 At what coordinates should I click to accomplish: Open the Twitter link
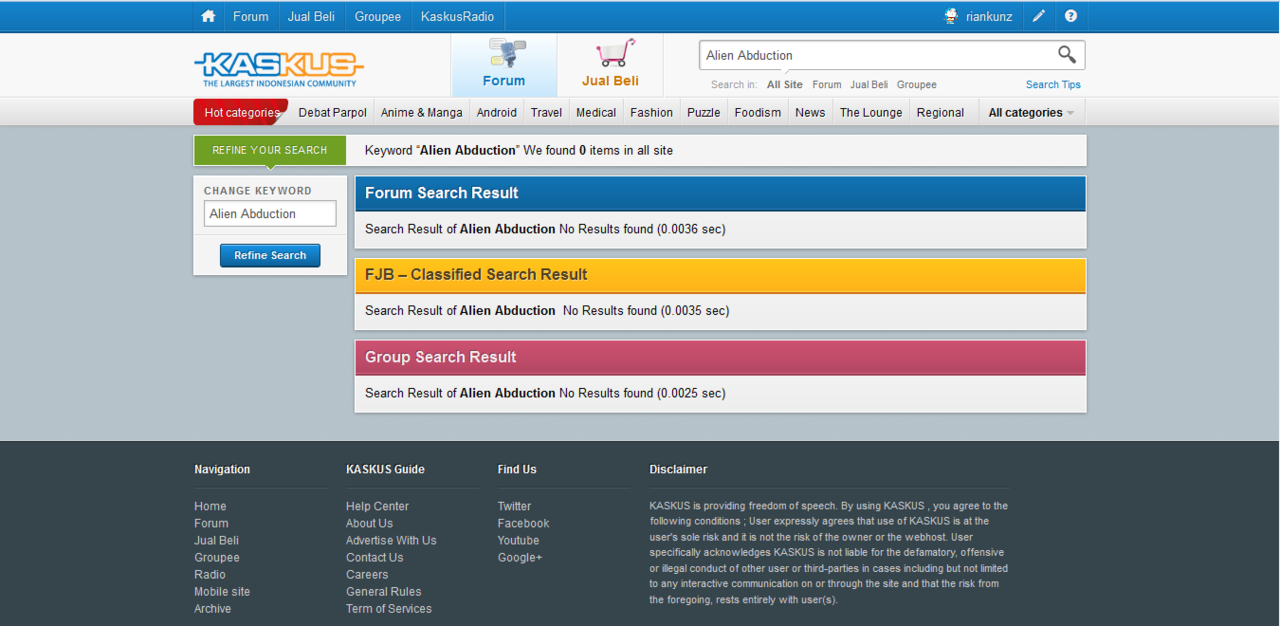515,506
